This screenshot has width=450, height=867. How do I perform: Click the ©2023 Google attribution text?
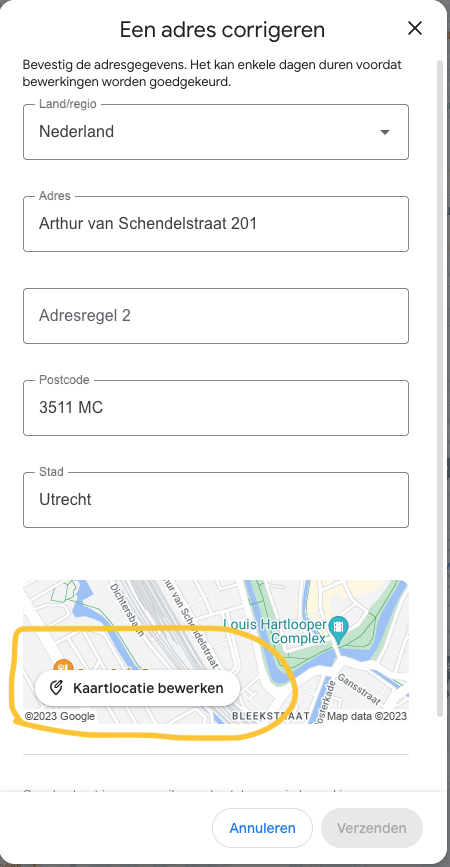[x=60, y=716]
